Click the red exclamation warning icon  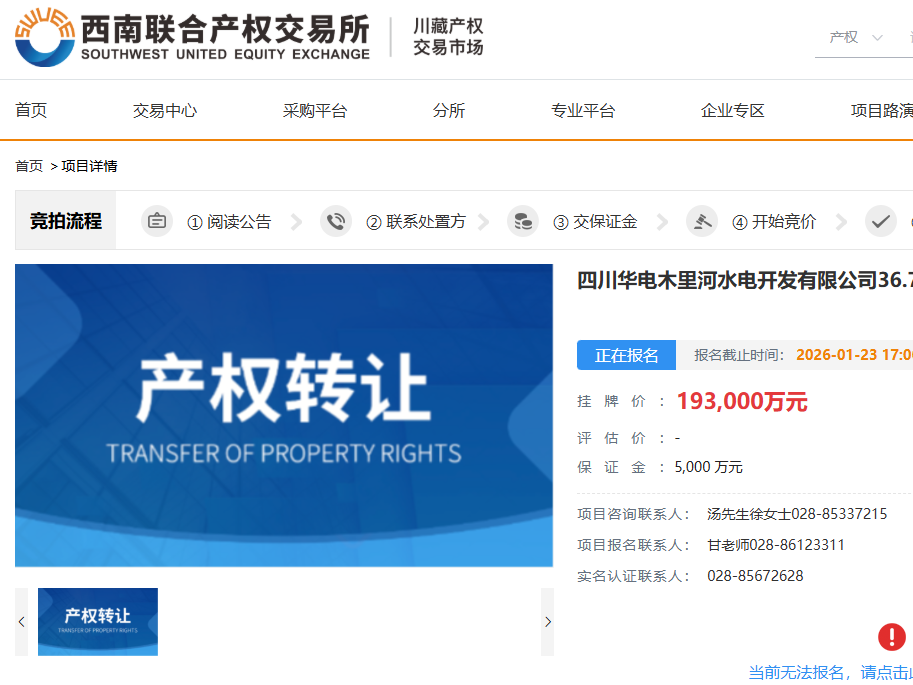click(891, 637)
